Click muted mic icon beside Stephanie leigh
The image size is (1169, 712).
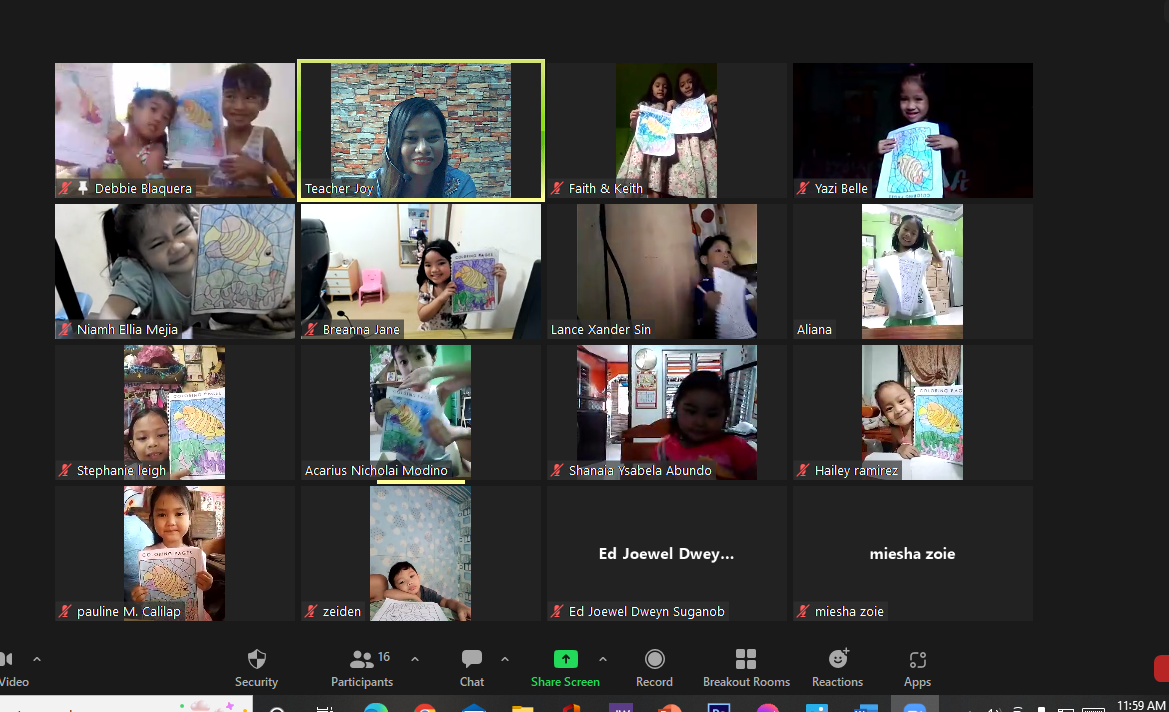pyautogui.click(x=65, y=470)
